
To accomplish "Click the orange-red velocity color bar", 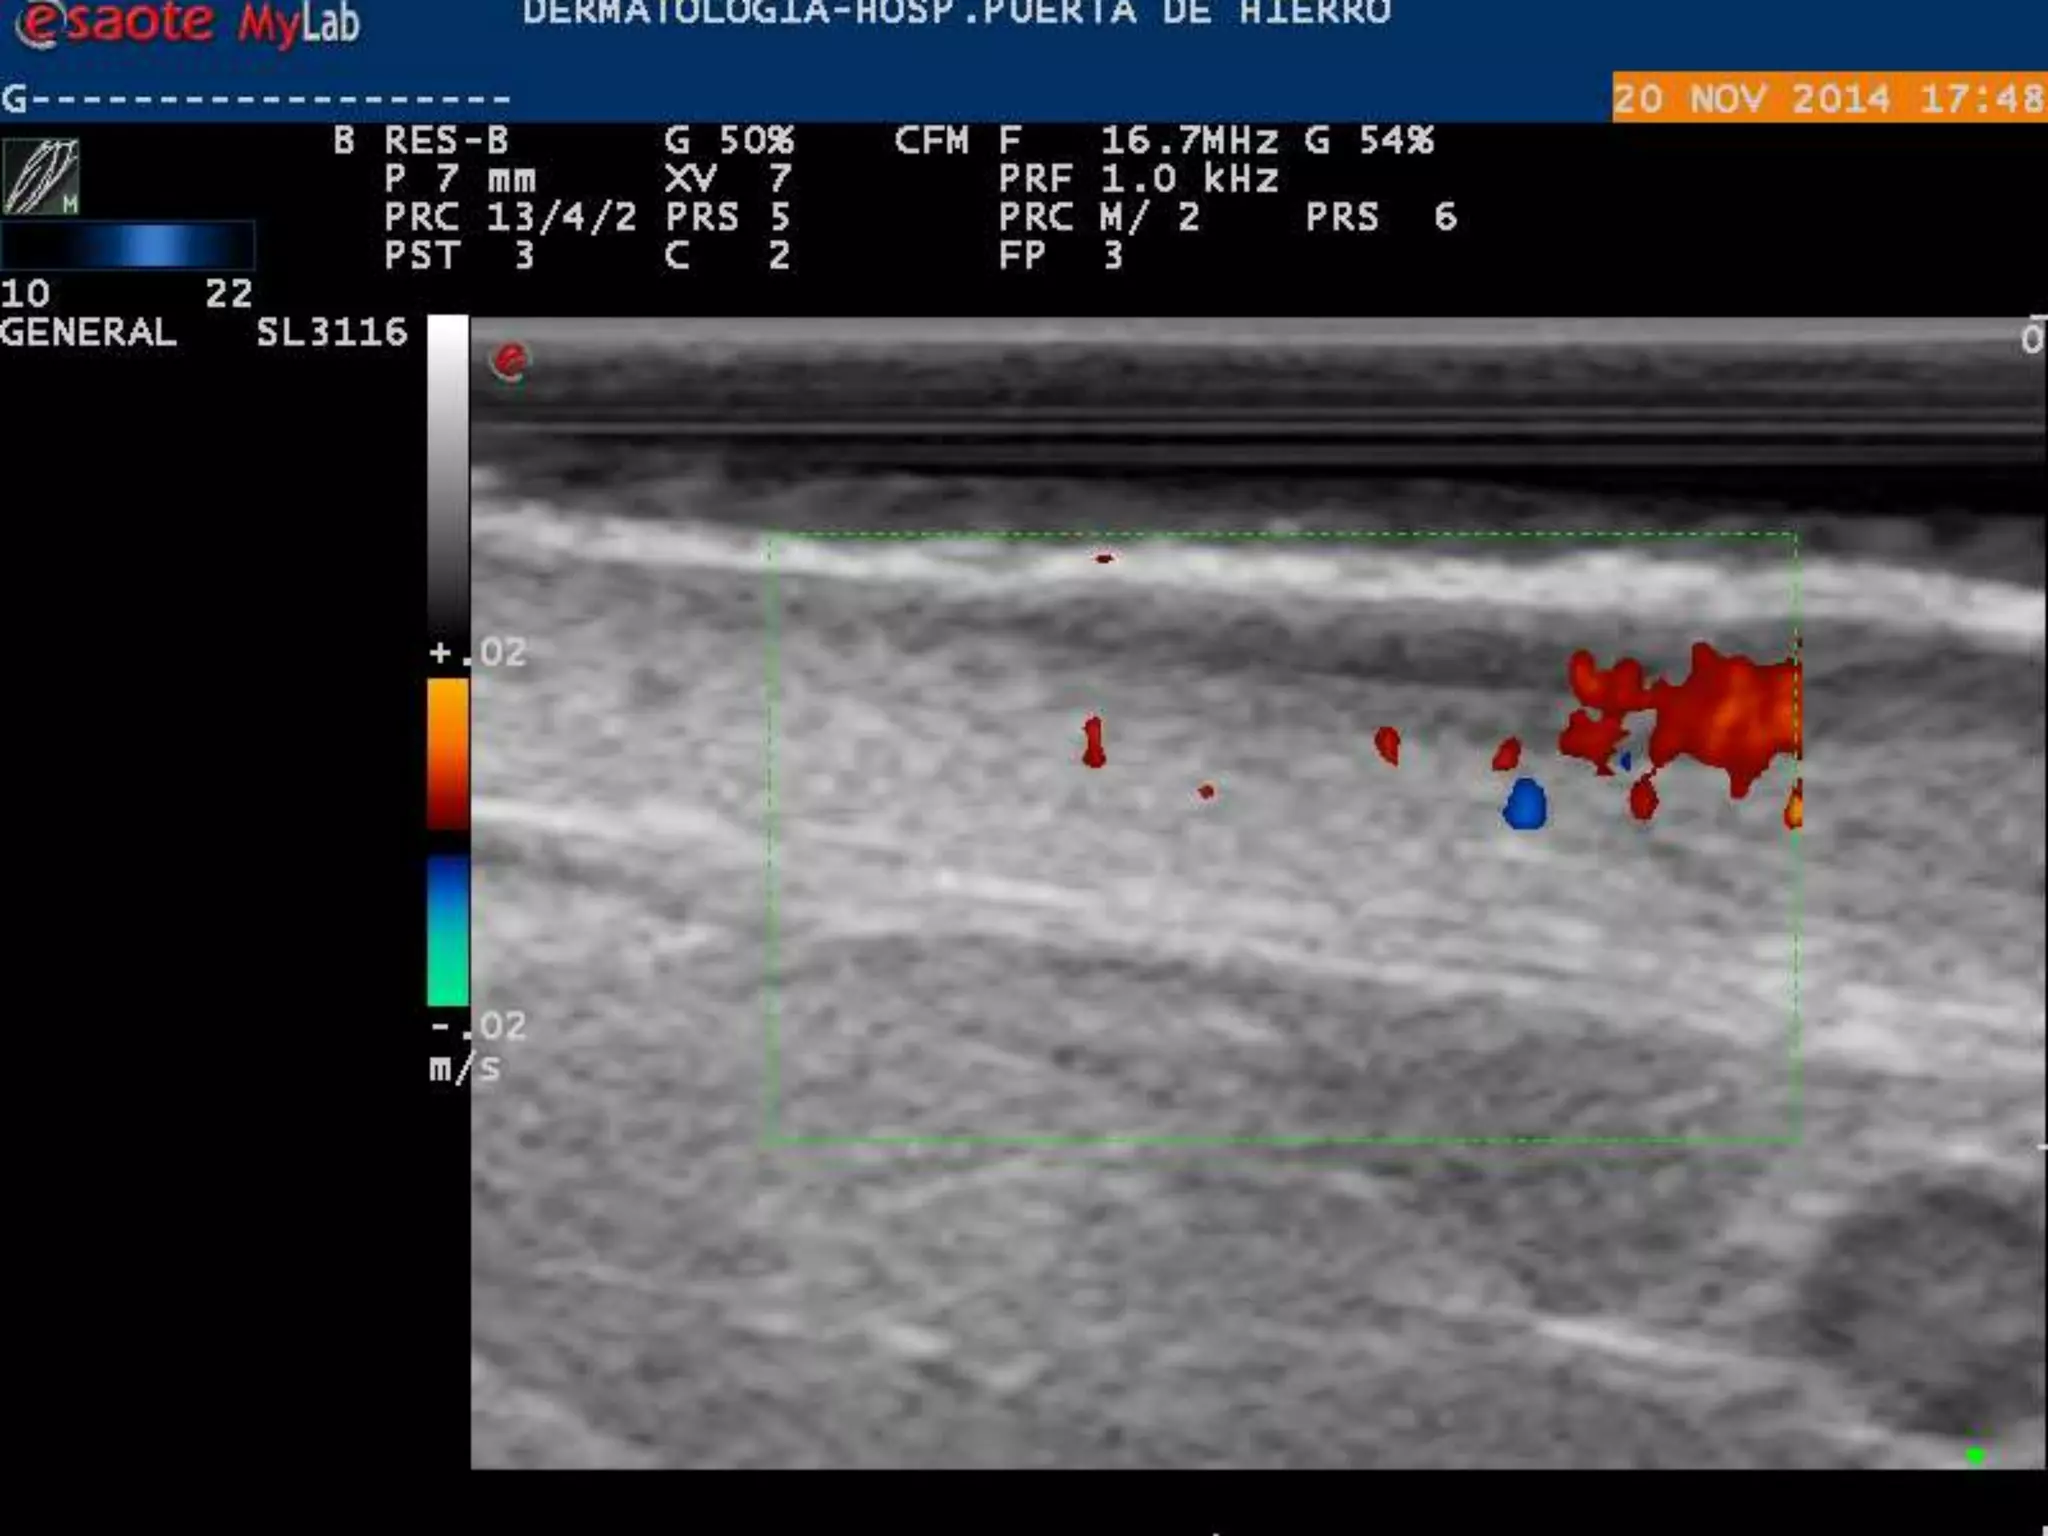I will coord(447,755).
